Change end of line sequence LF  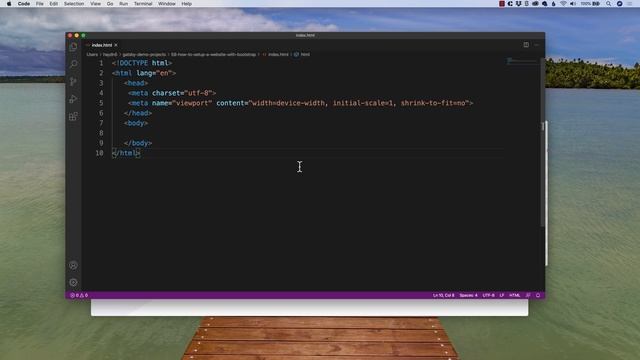(502, 295)
